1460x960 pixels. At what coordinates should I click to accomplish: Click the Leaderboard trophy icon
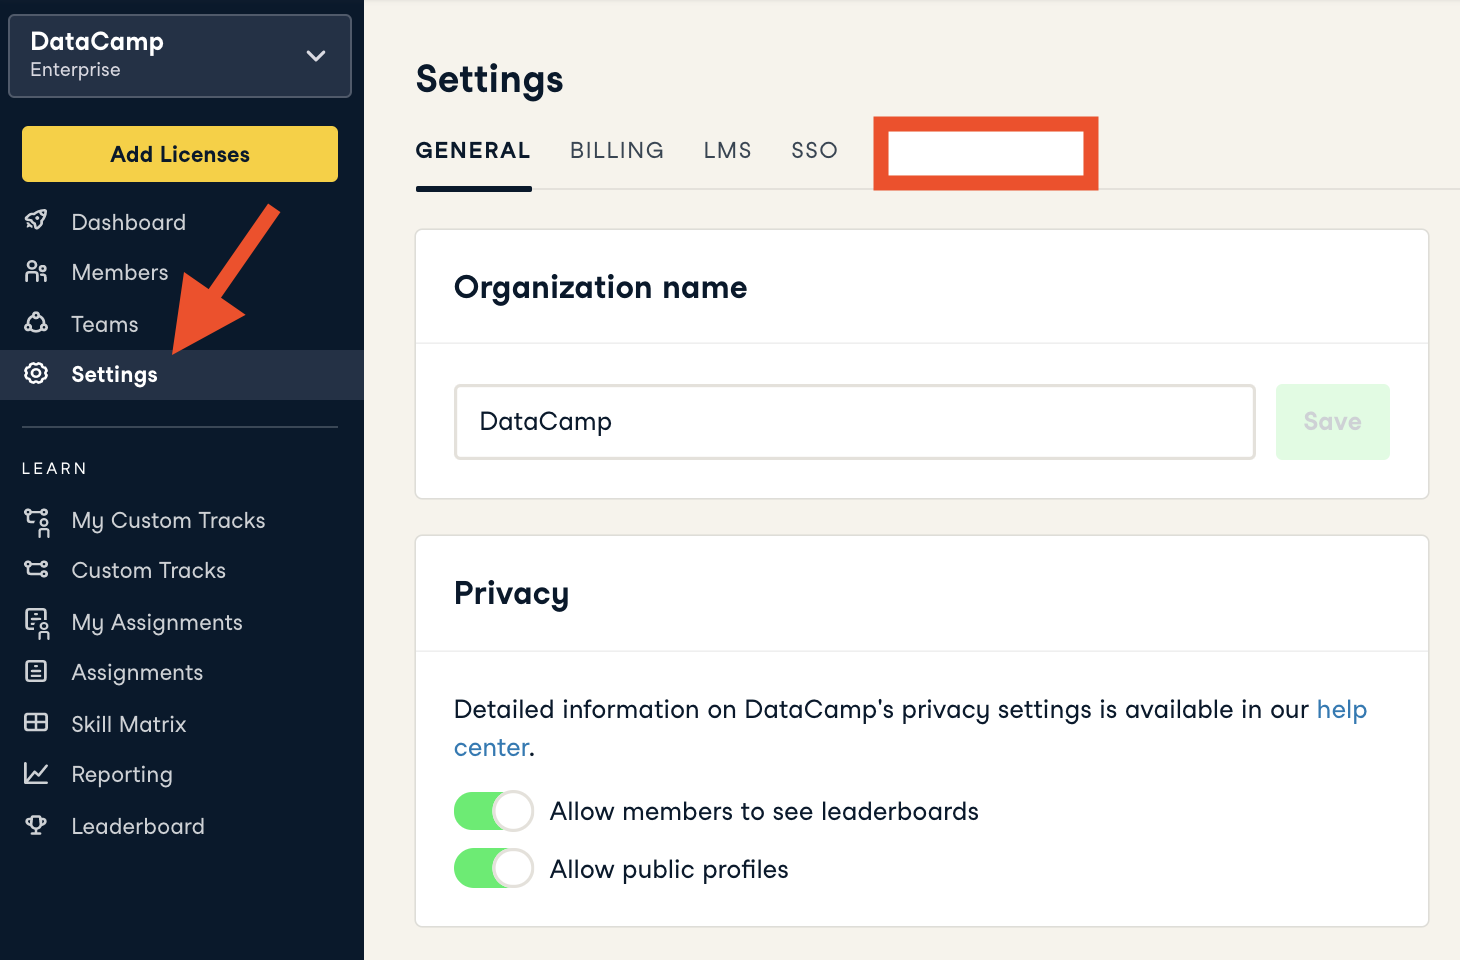coord(36,825)
